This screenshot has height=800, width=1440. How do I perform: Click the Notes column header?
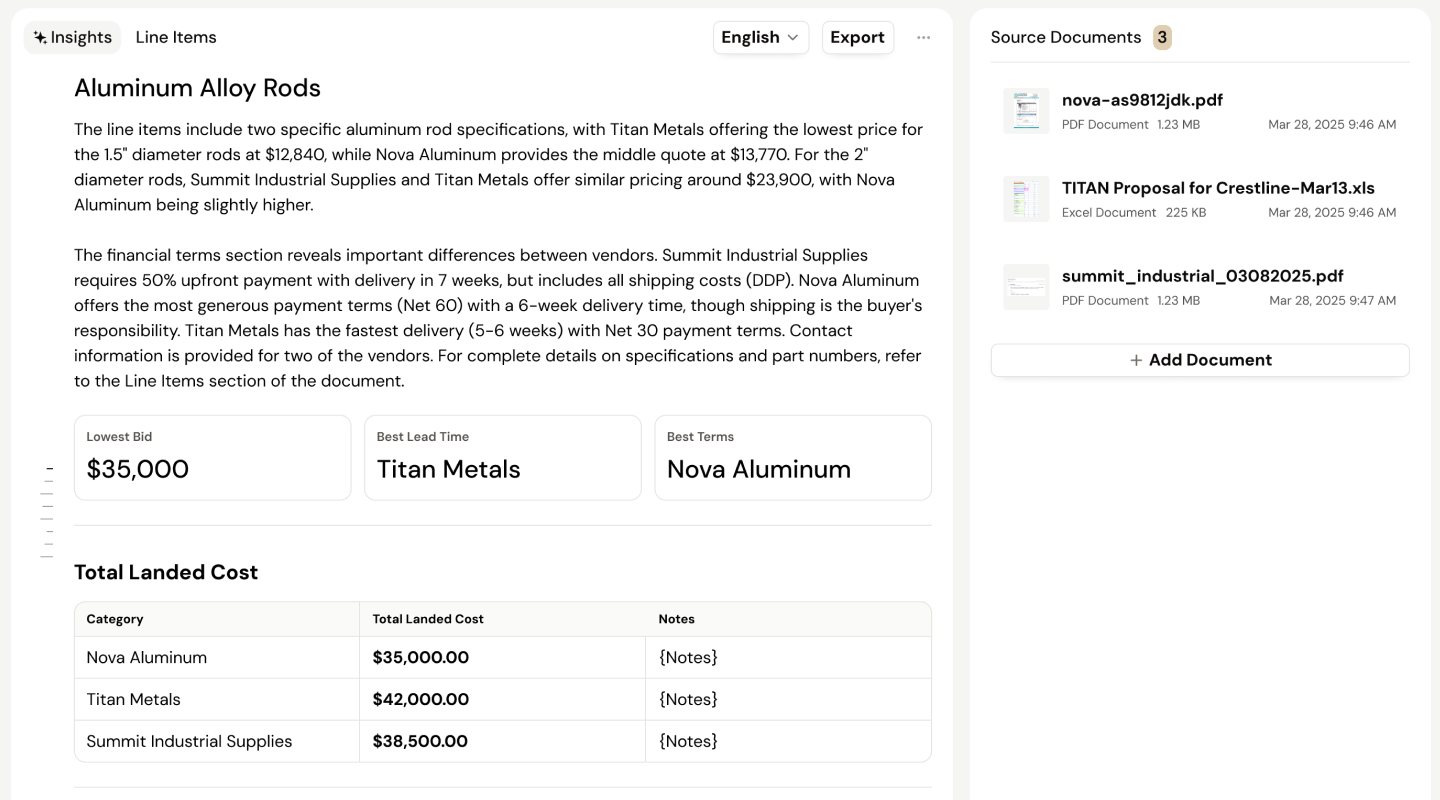coord(676,619)
